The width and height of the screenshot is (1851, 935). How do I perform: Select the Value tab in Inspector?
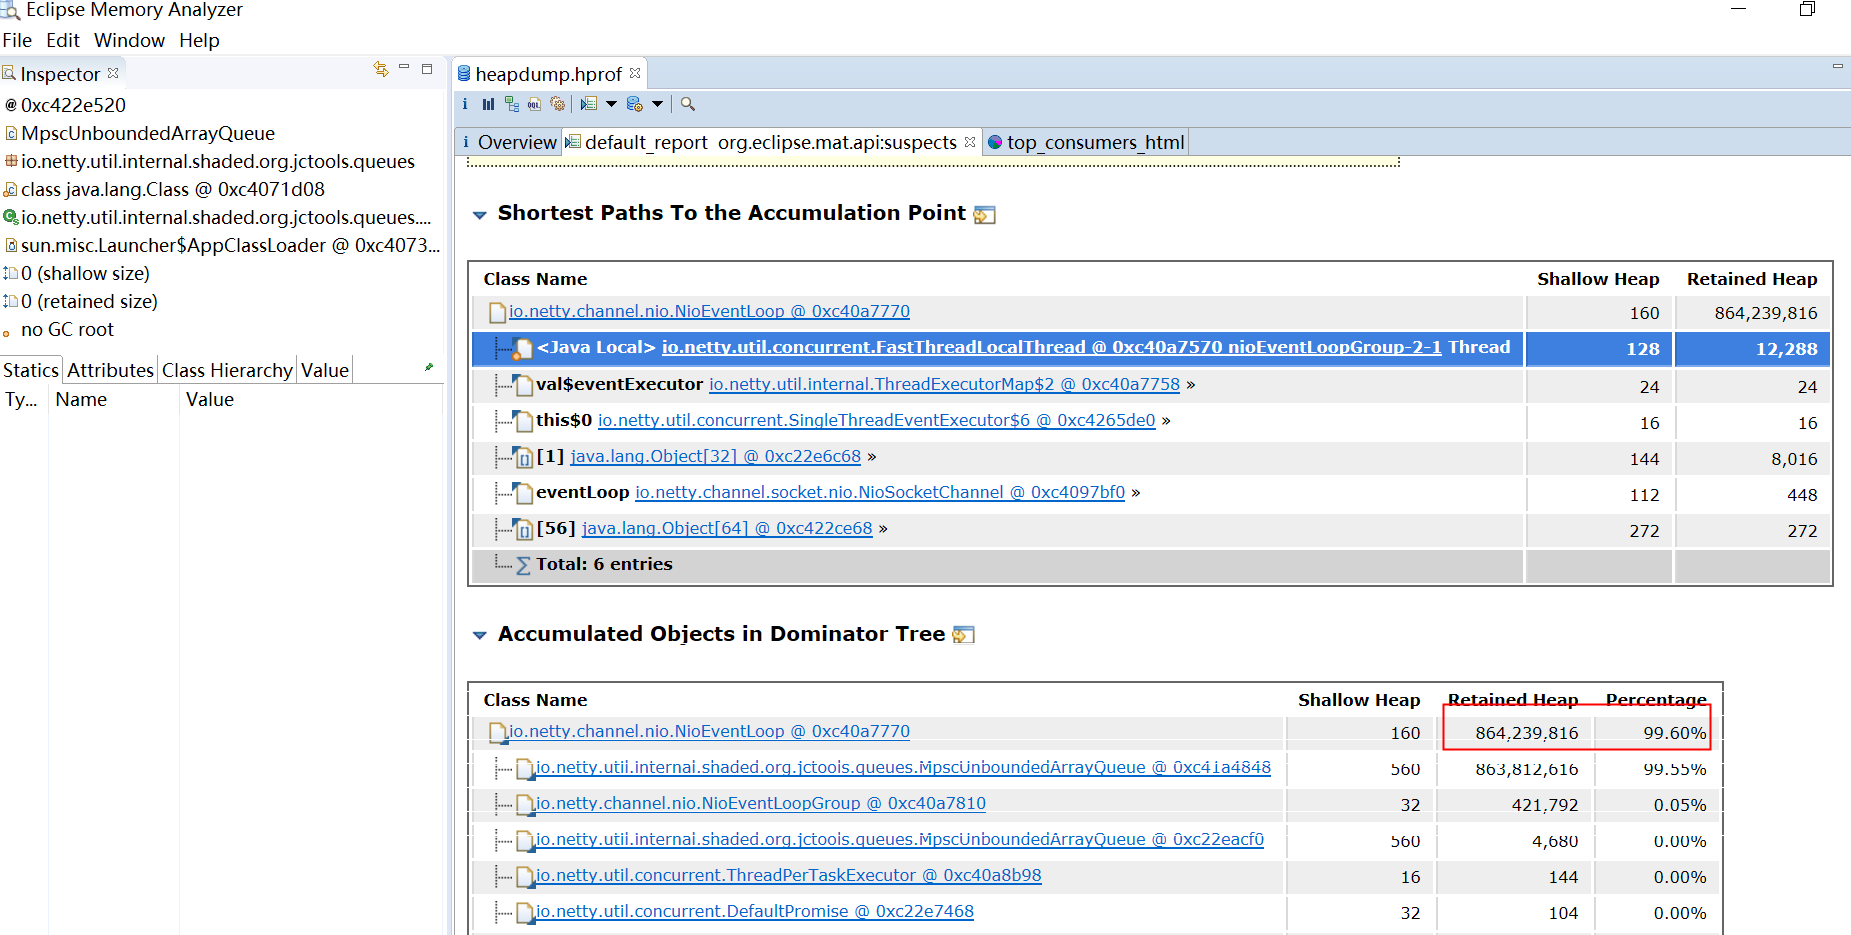(325, 370)
